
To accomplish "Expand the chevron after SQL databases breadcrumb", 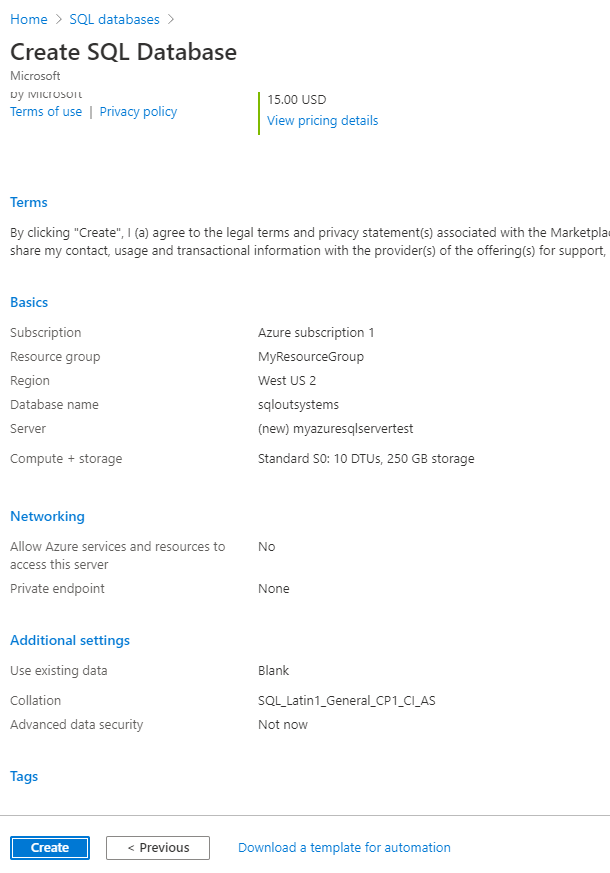I will pyautogui.click(x=167, y=19).
